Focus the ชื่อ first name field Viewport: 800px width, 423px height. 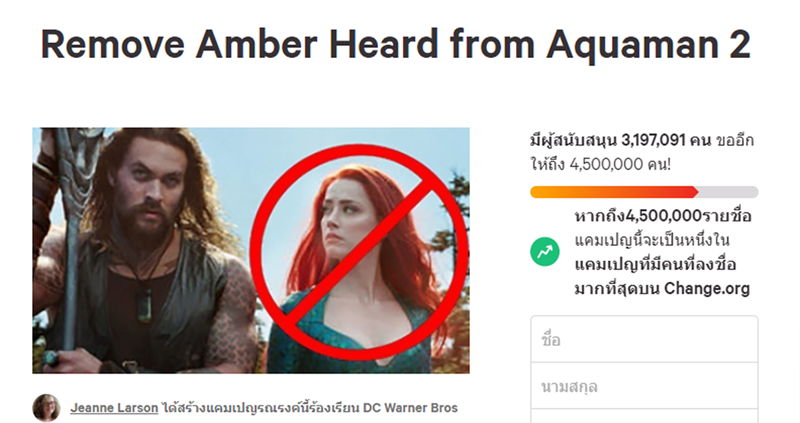click(644, 339)
